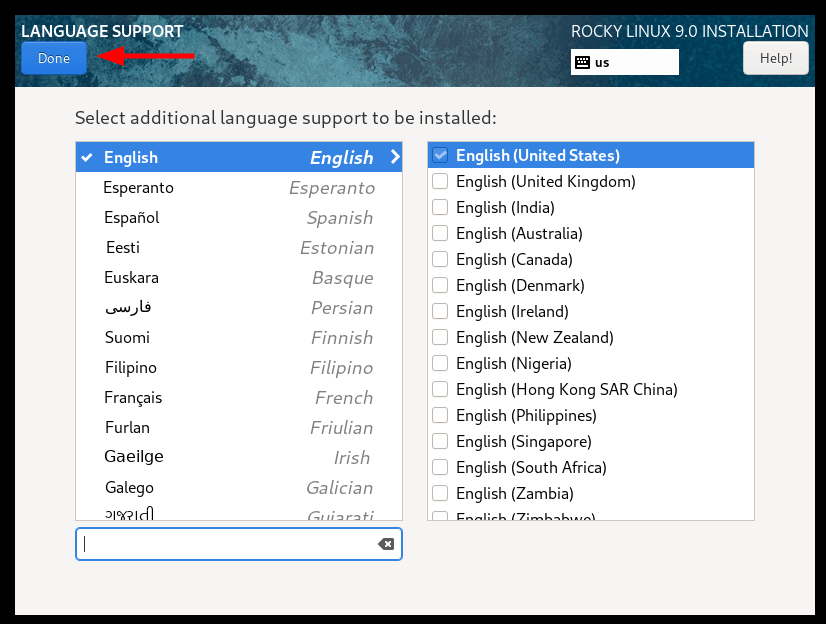Click the Done button
This screenshot has height=624, width=826.
pyautogui.click(x=54, y=58)
